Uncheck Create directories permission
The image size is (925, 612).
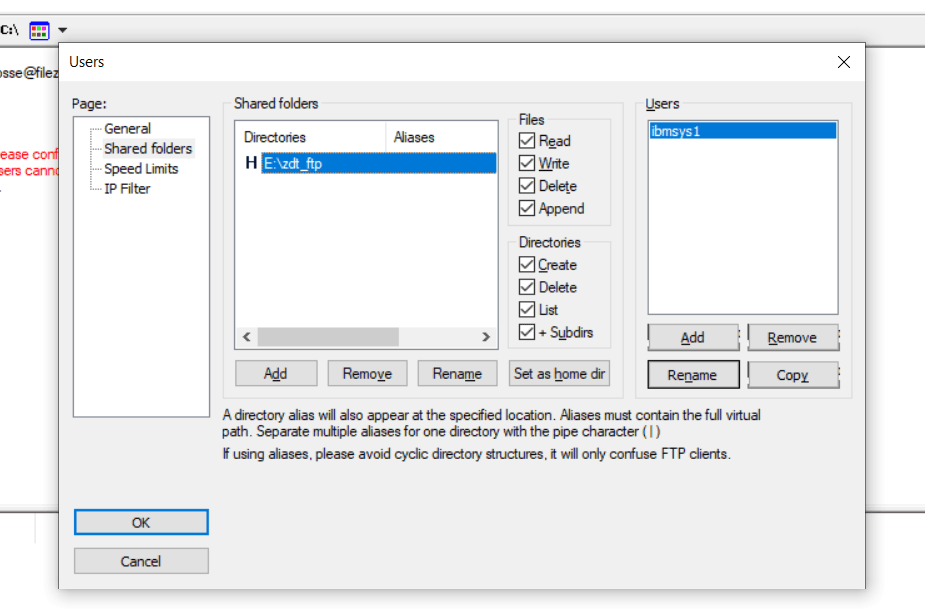(x=527, y=265)
